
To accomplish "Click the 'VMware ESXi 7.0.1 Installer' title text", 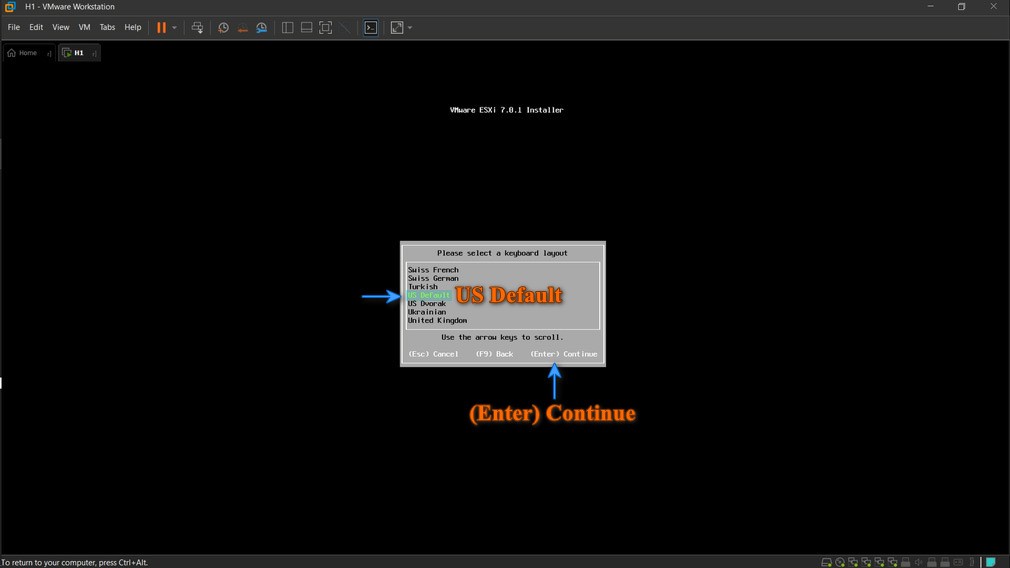I will click(x=506, y=110).
